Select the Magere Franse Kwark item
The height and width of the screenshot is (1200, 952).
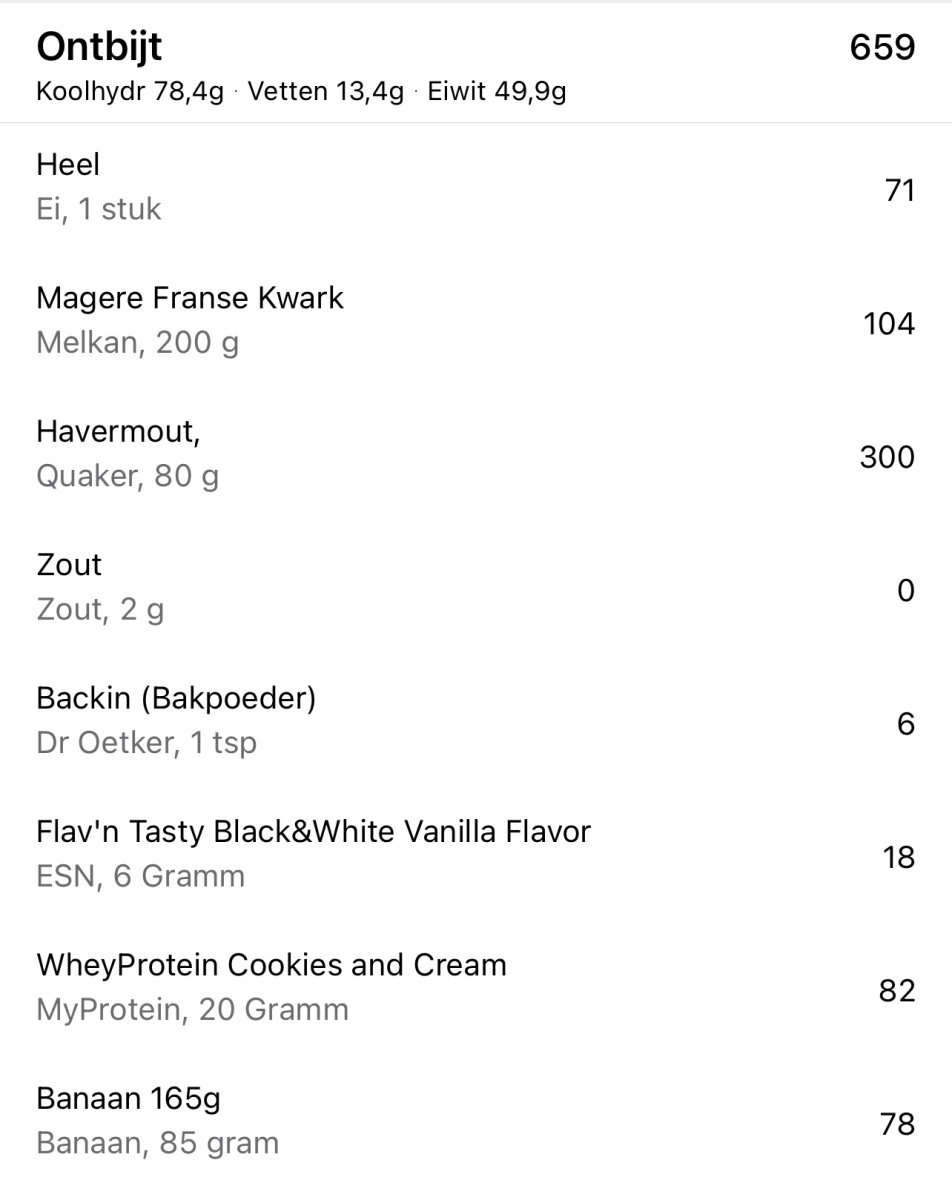pos(190,298)
